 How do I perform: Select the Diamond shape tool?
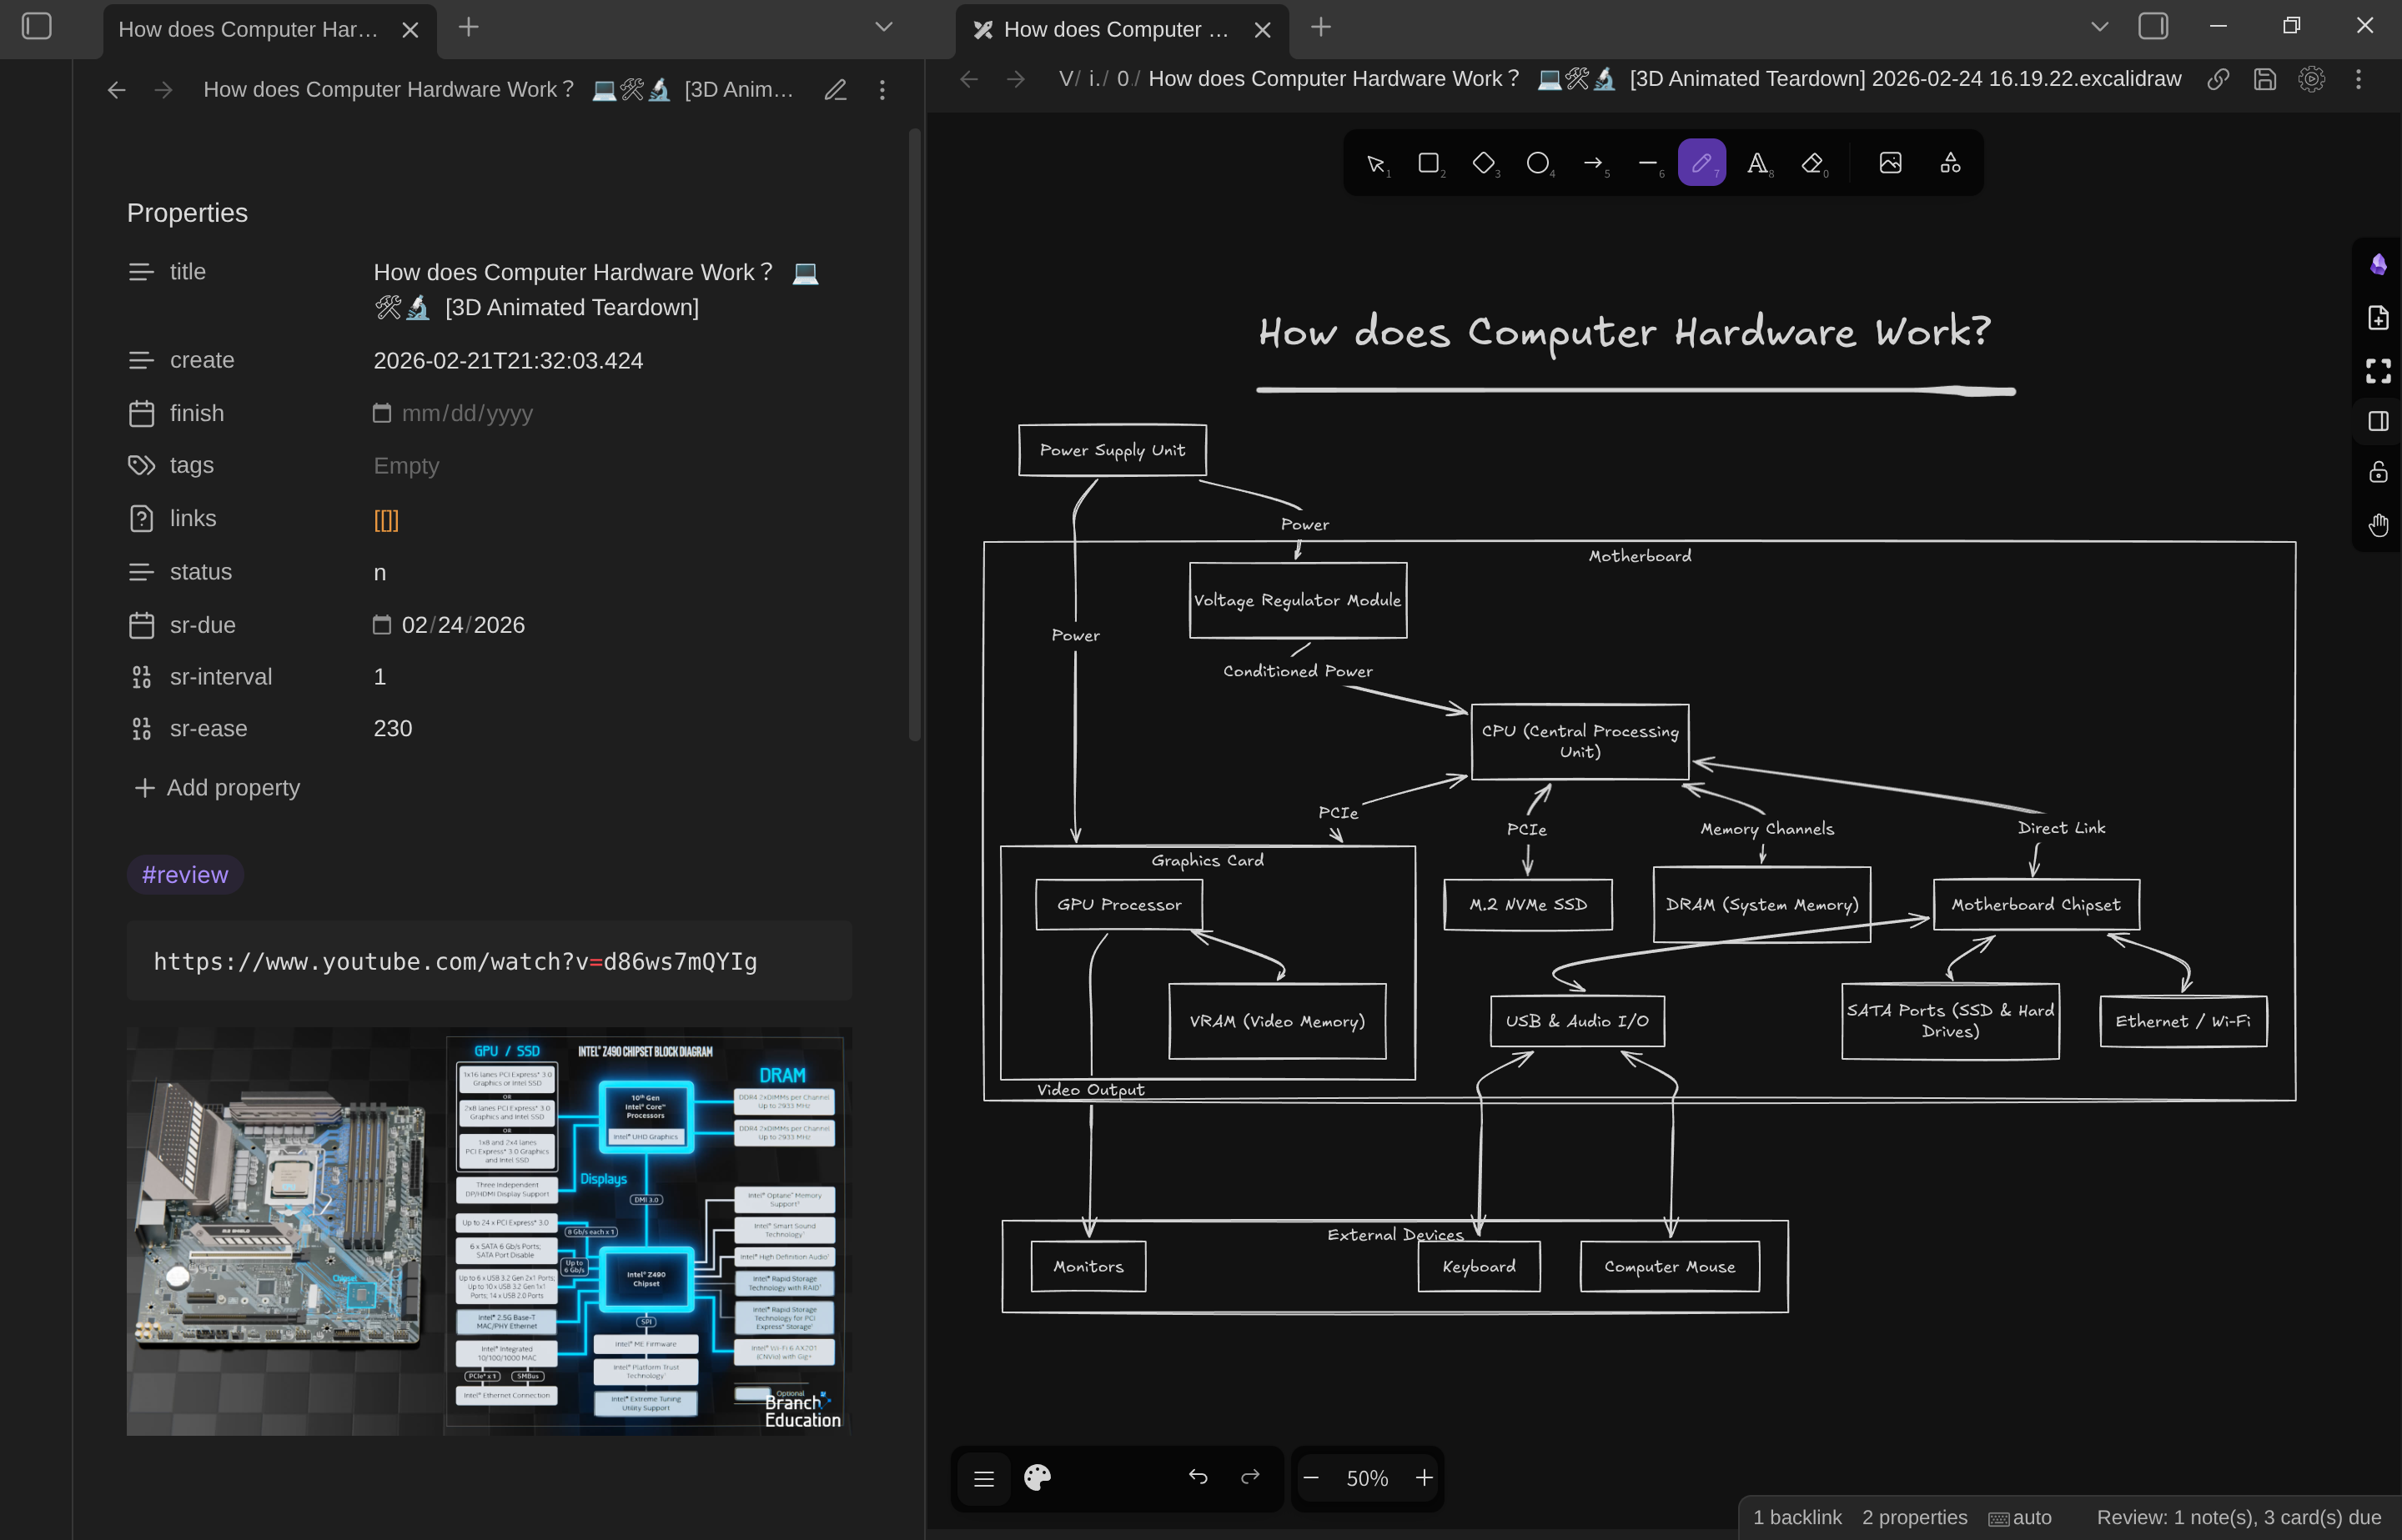pos(1484,163)
